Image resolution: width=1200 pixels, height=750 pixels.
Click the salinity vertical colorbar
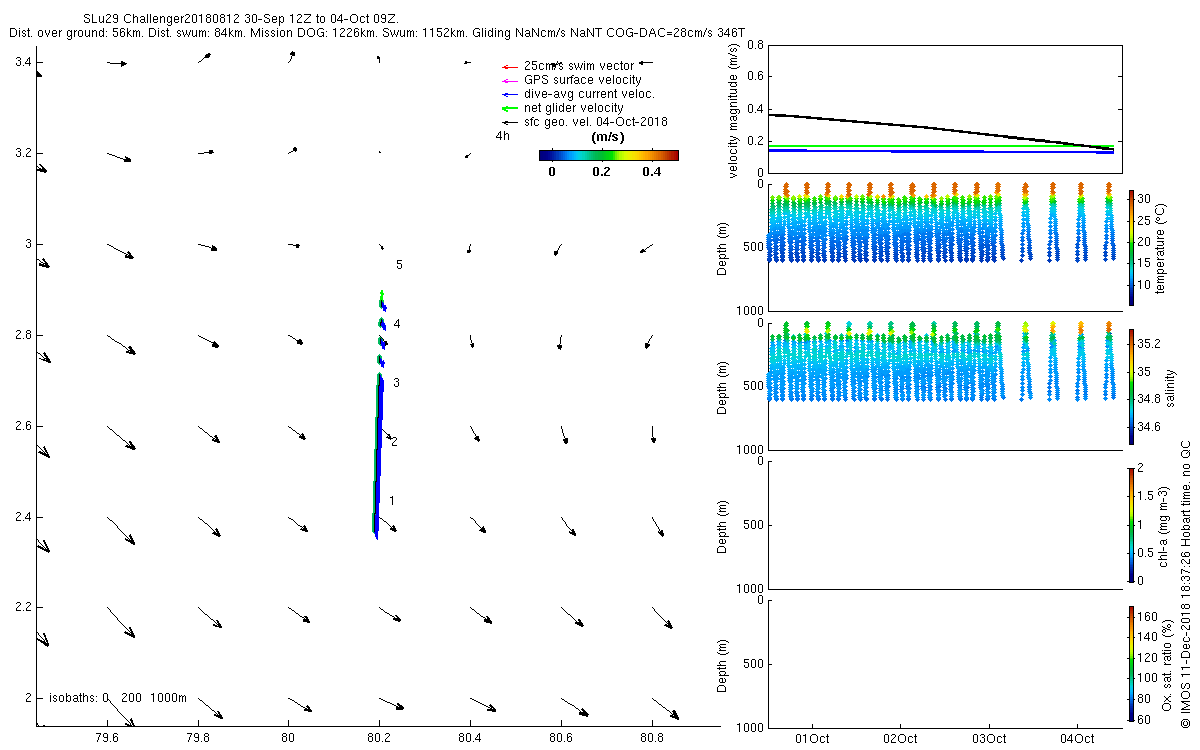point(1132,386)
